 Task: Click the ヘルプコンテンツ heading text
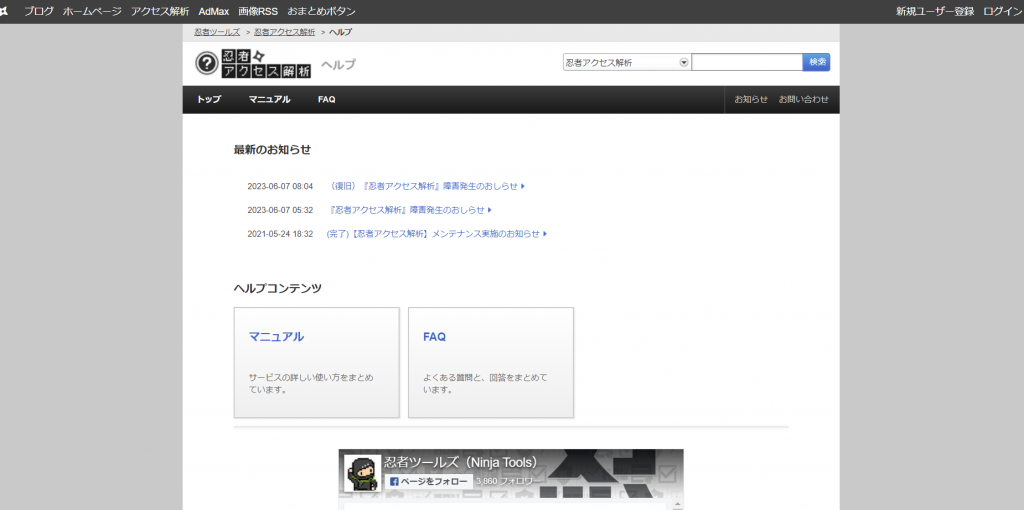(x=278, y=288)
